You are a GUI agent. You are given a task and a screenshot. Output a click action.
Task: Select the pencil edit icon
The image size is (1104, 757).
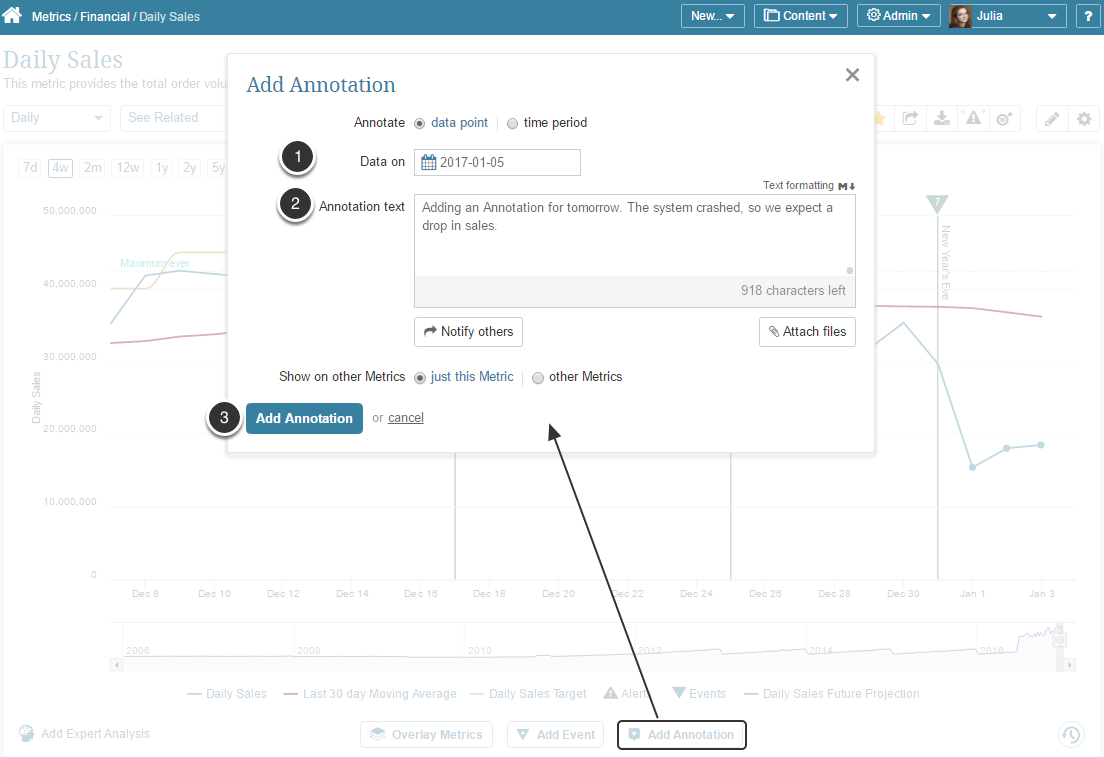[x=1051, y=118]
